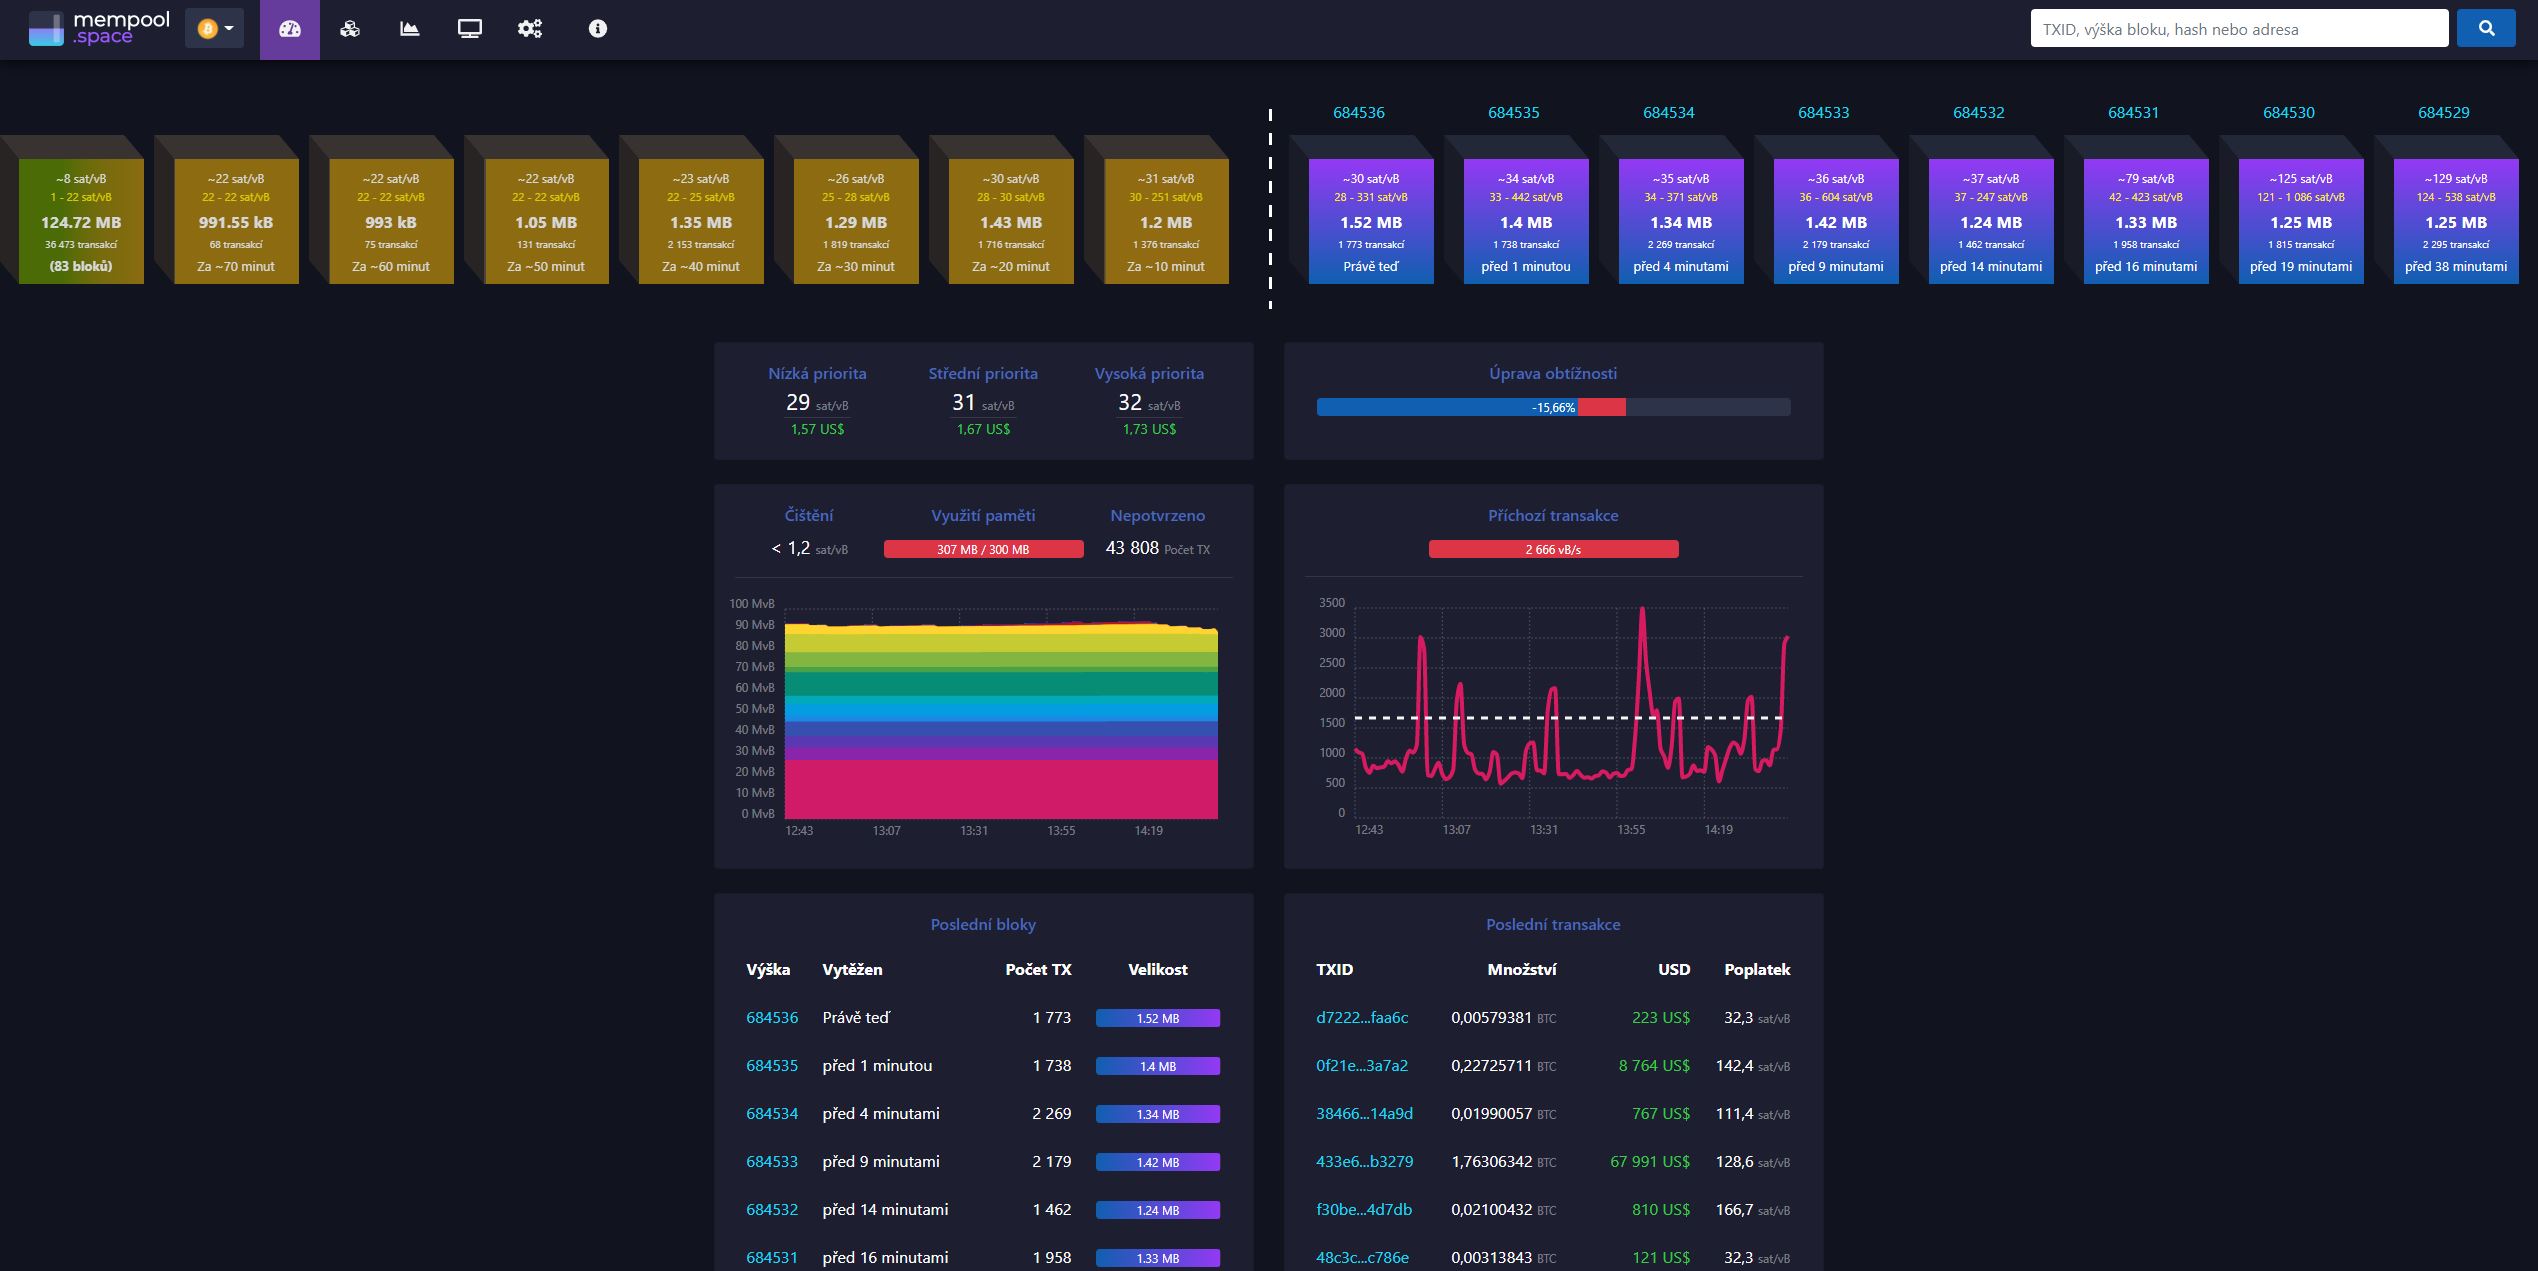Open block height link 684536 at top
This screenshot has width=2538, height=1271.
(1359, 113)
